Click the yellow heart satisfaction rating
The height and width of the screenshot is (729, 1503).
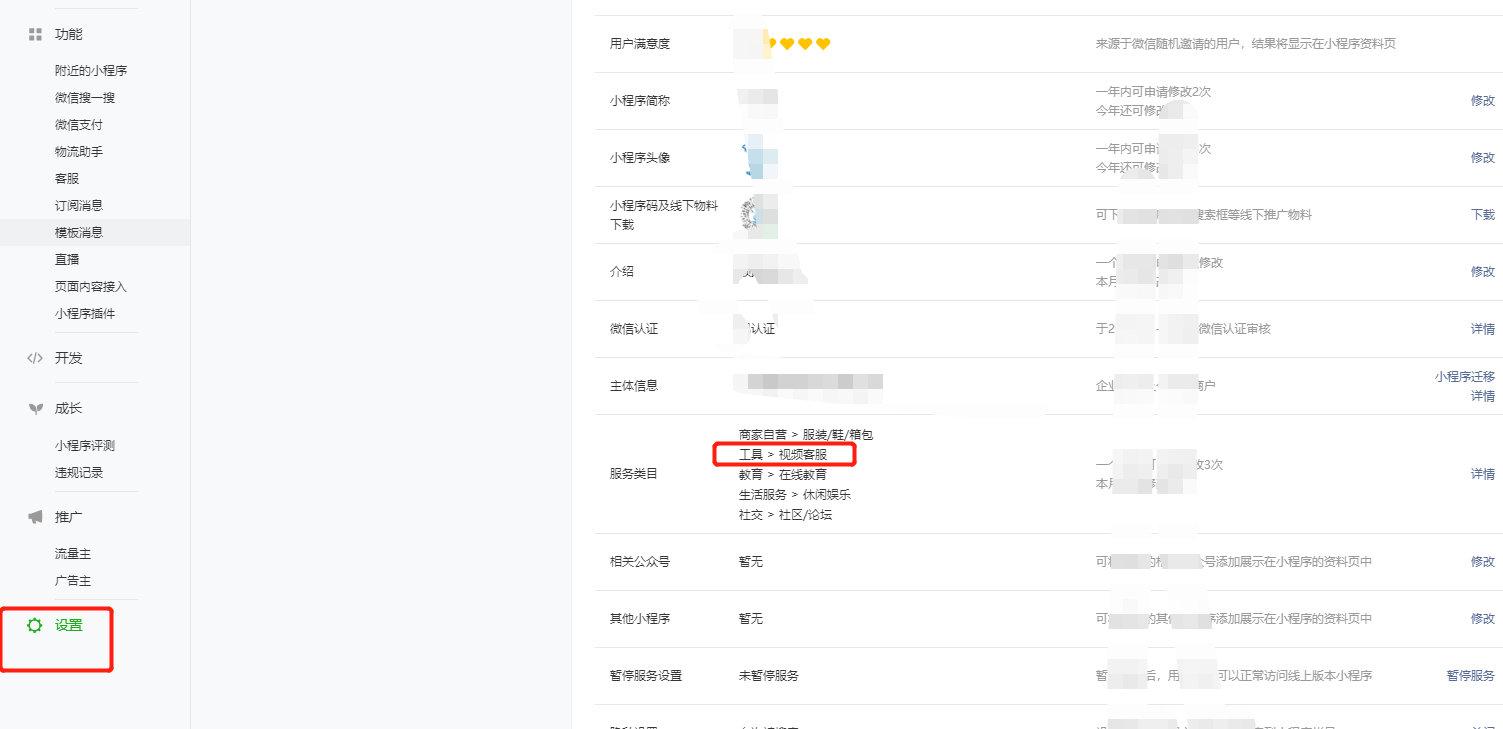[798, 44]
